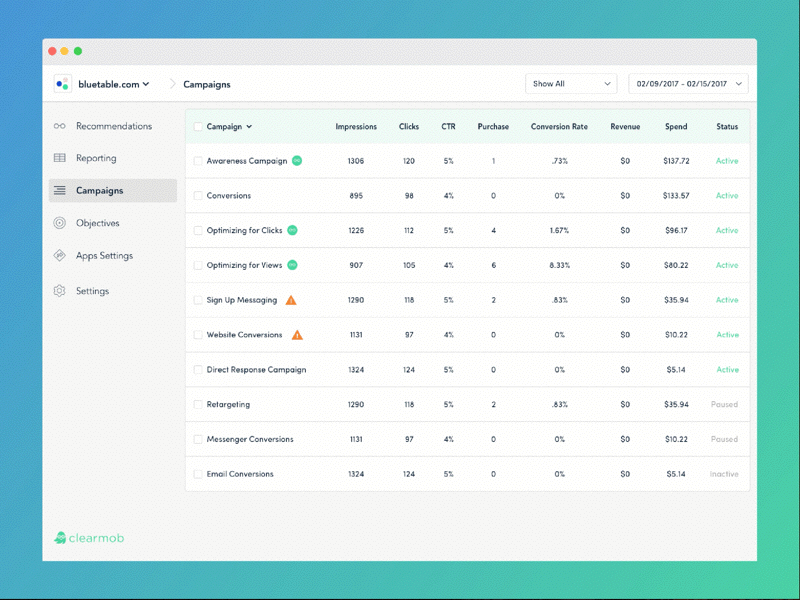Click the Reporting table icon
The height and width of the screenshot is (600, 800).
[x=60, y=158]
